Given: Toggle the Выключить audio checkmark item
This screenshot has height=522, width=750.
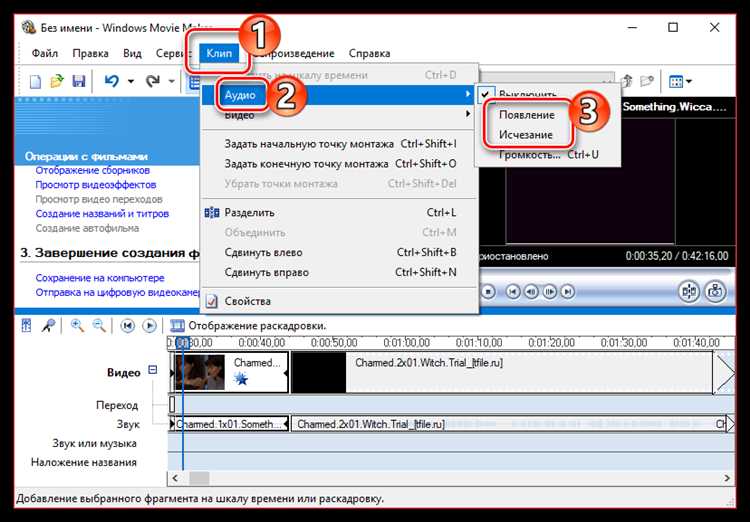Looking at the screenshot, I should (547, 95).
